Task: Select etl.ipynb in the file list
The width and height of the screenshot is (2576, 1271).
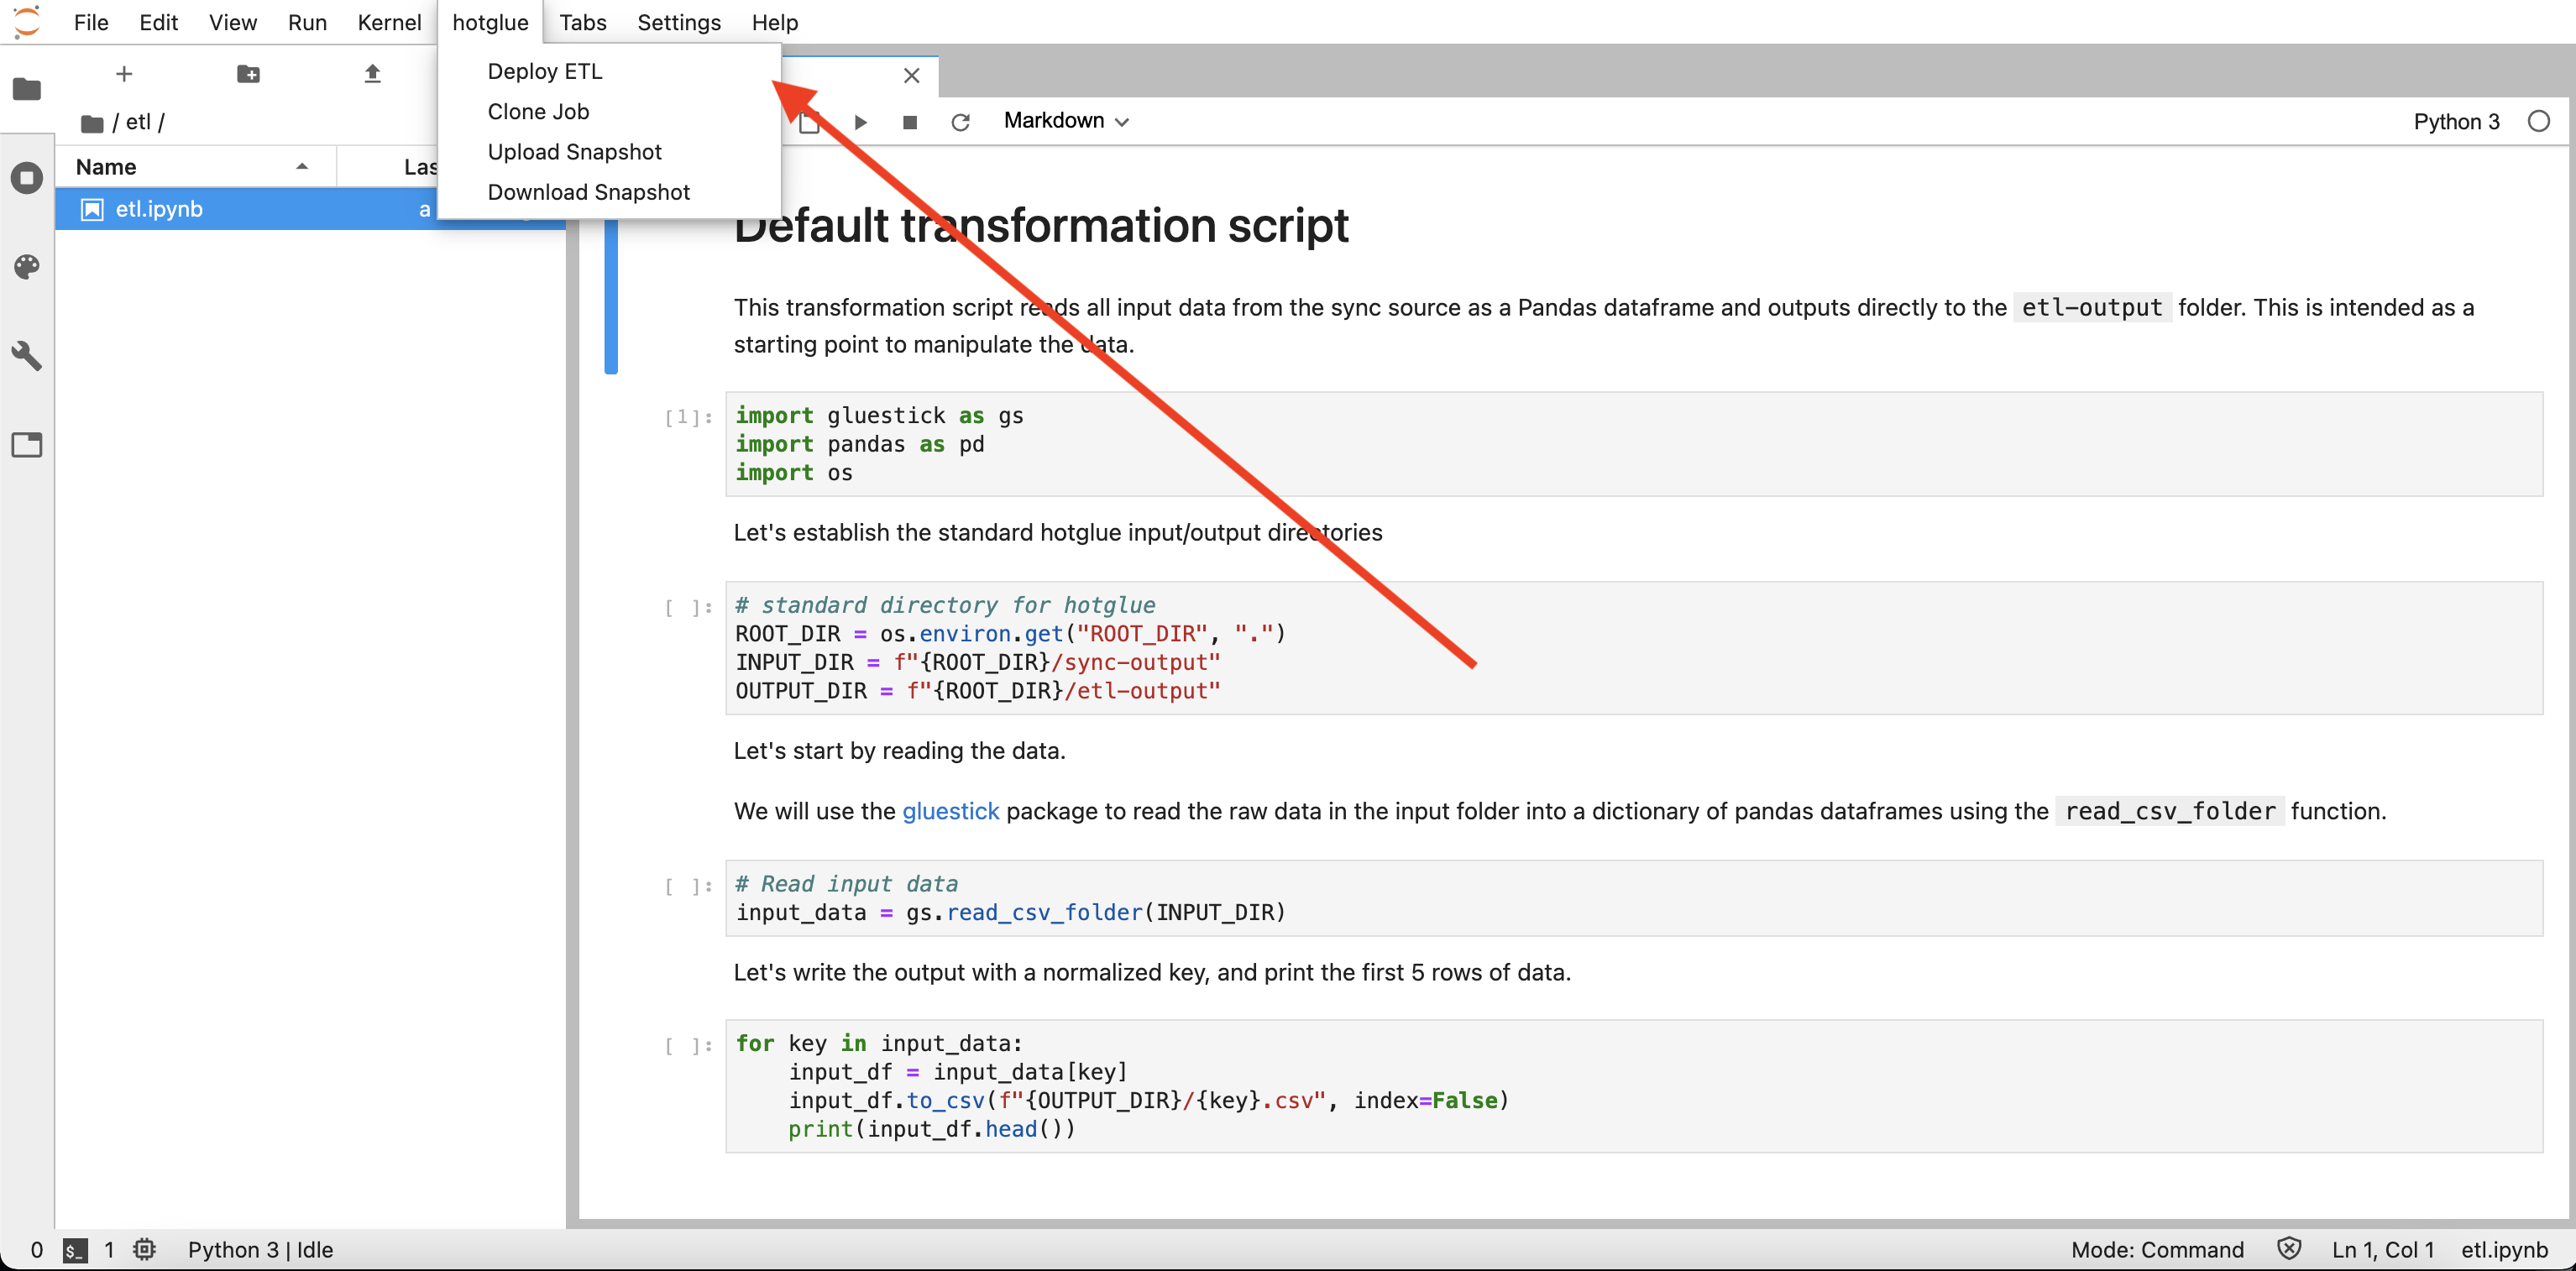Action: tap(159, 209)
